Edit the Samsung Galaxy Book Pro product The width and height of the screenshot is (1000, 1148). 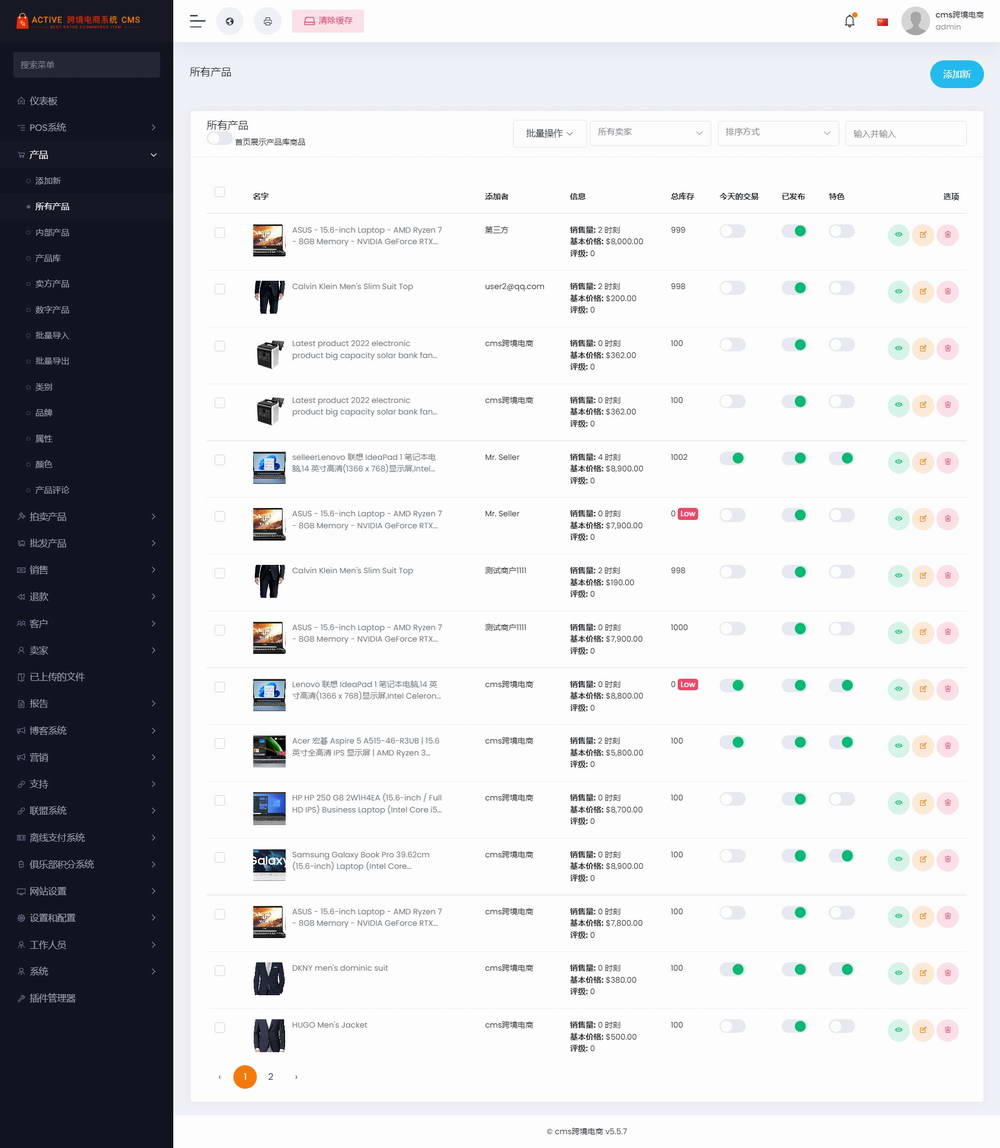point(923,860)
